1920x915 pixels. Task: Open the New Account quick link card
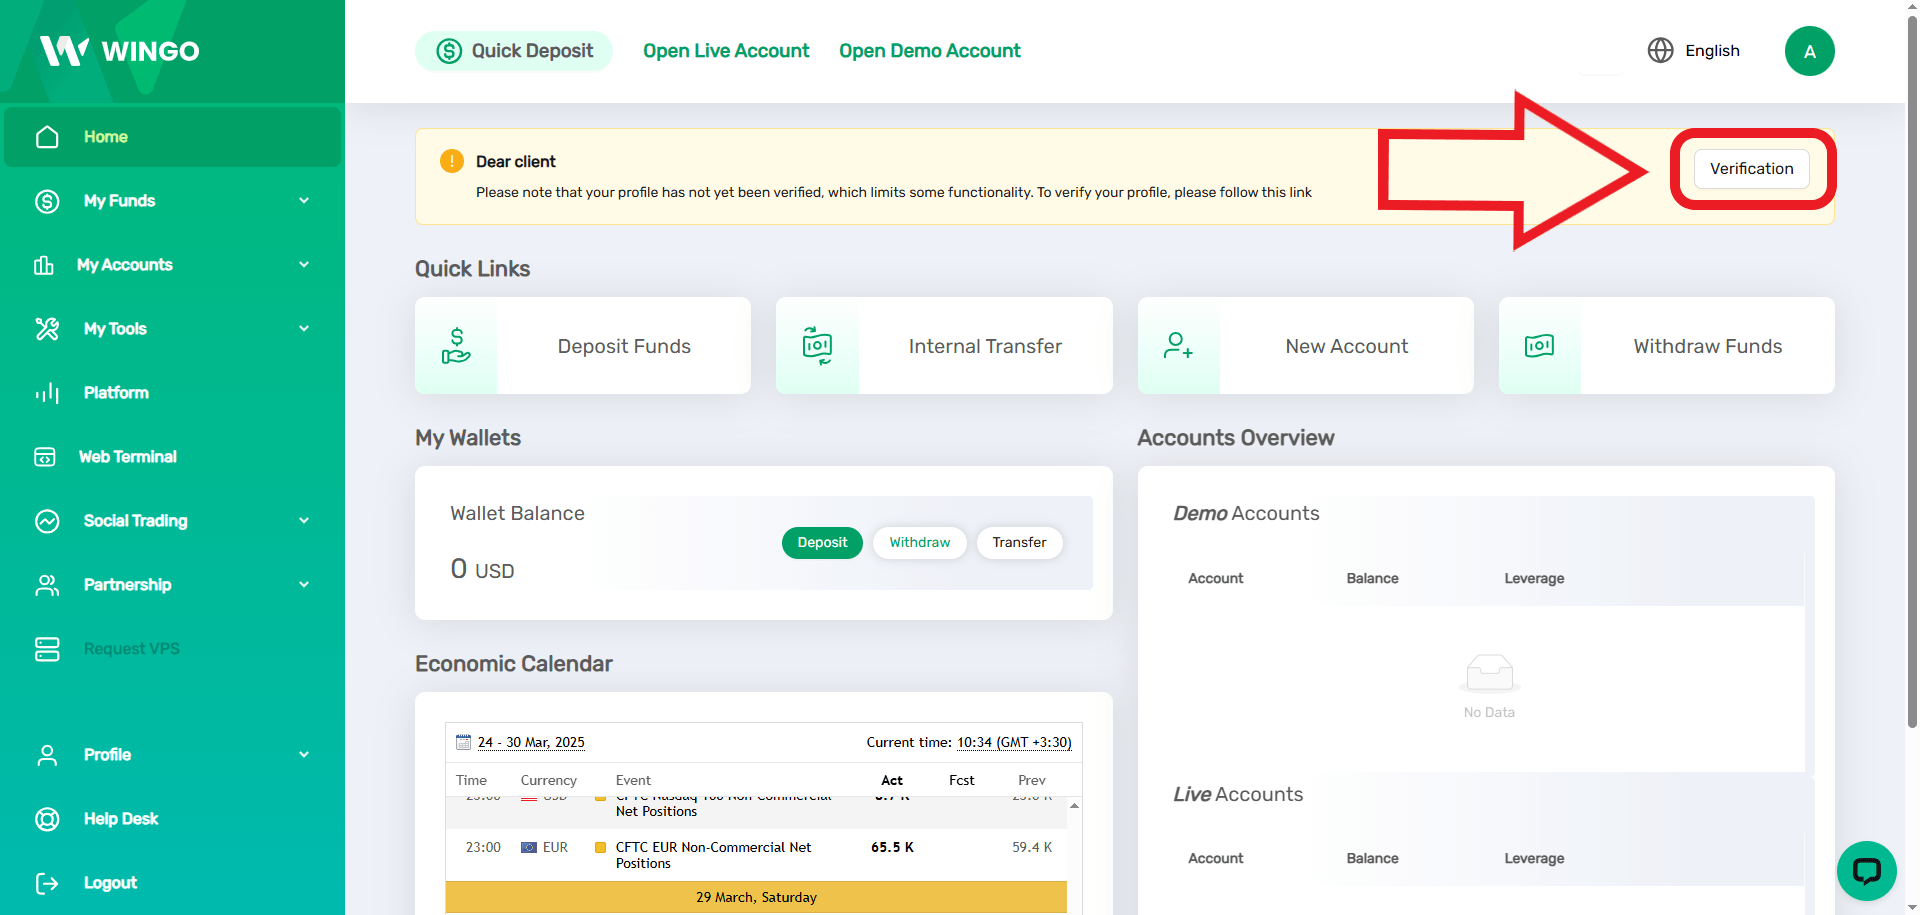(x=1305, y=346)
